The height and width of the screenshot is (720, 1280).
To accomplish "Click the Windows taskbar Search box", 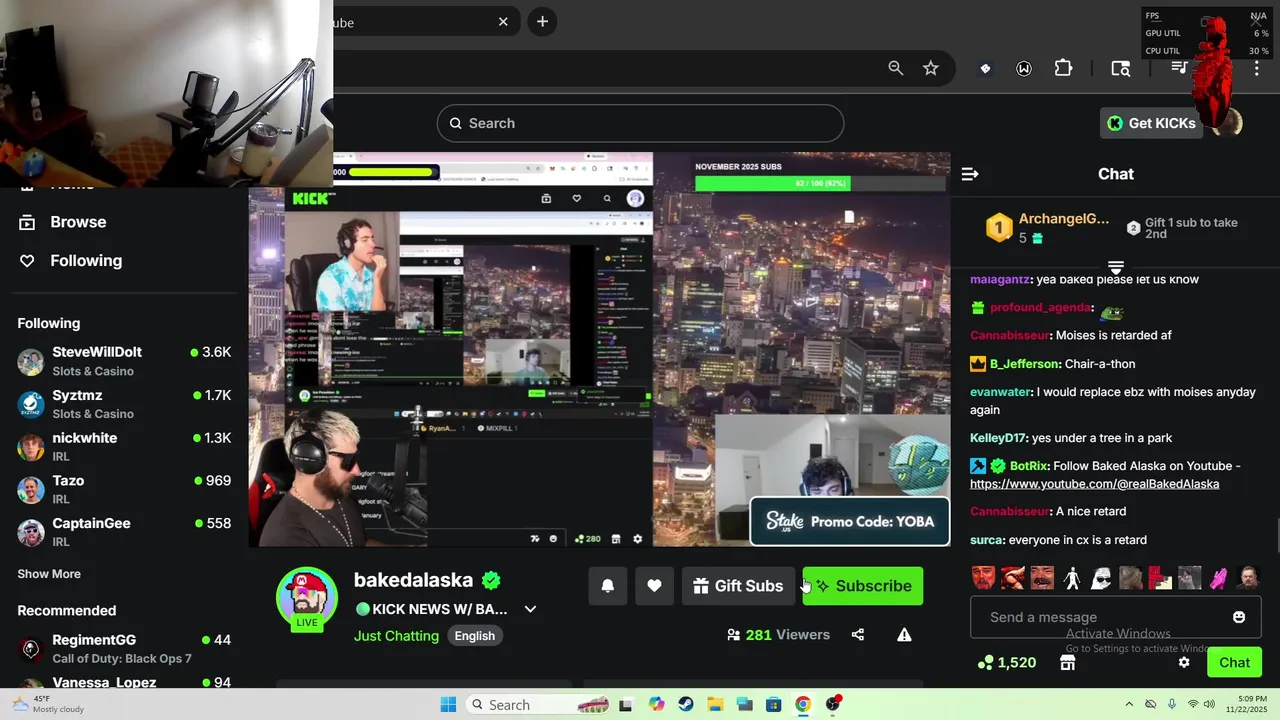I will coord(540,705).
